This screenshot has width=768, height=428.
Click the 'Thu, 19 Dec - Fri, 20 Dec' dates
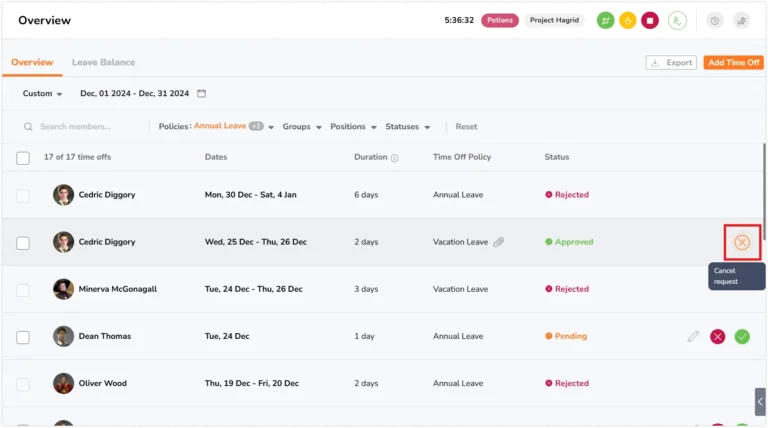(x=251, y=383)
